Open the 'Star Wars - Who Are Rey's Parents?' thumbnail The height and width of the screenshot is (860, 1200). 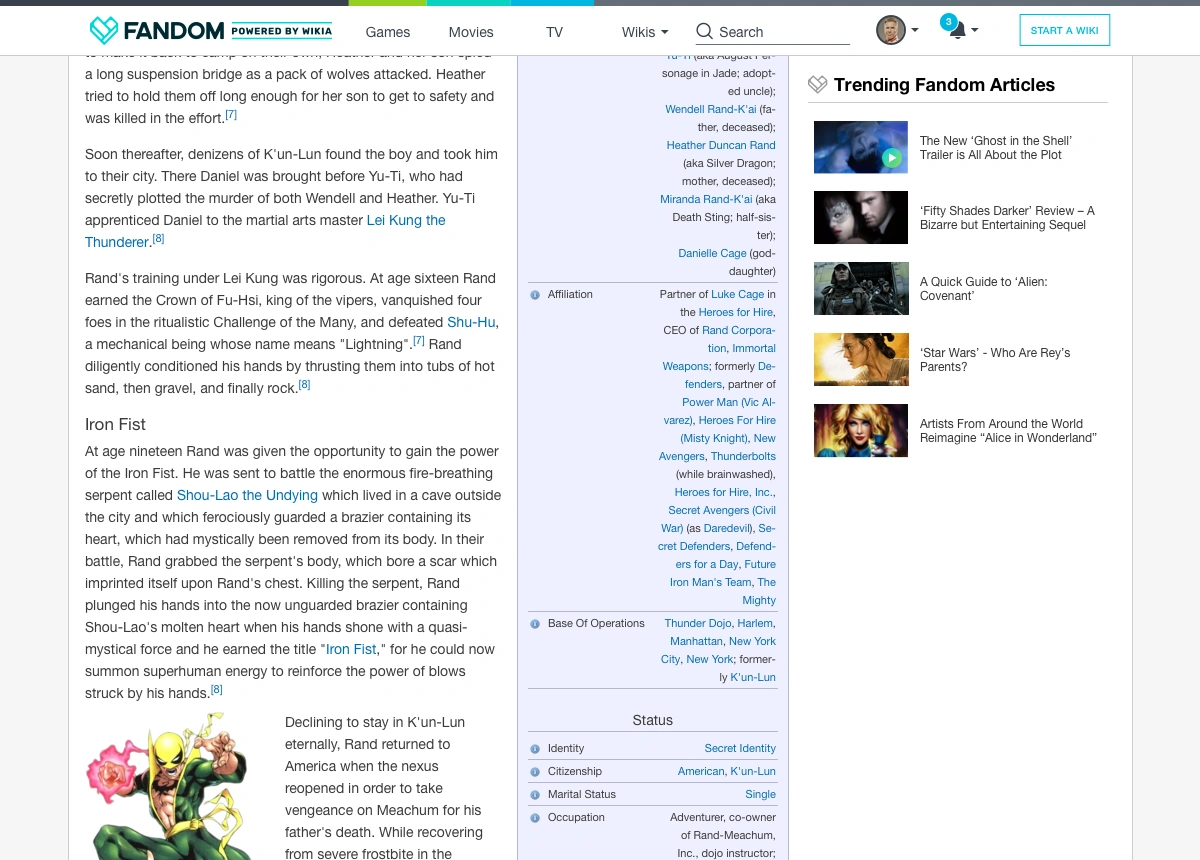(861, 359)
